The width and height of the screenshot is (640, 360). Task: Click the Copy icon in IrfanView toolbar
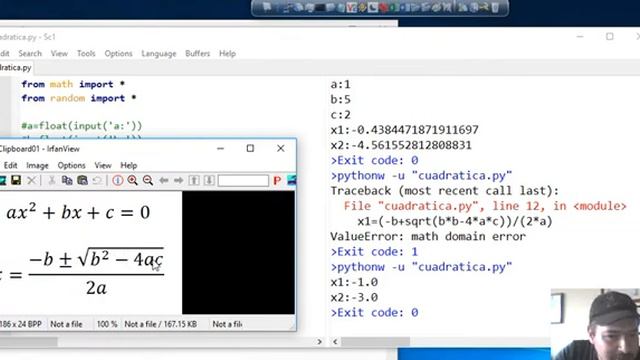point(67,180)
